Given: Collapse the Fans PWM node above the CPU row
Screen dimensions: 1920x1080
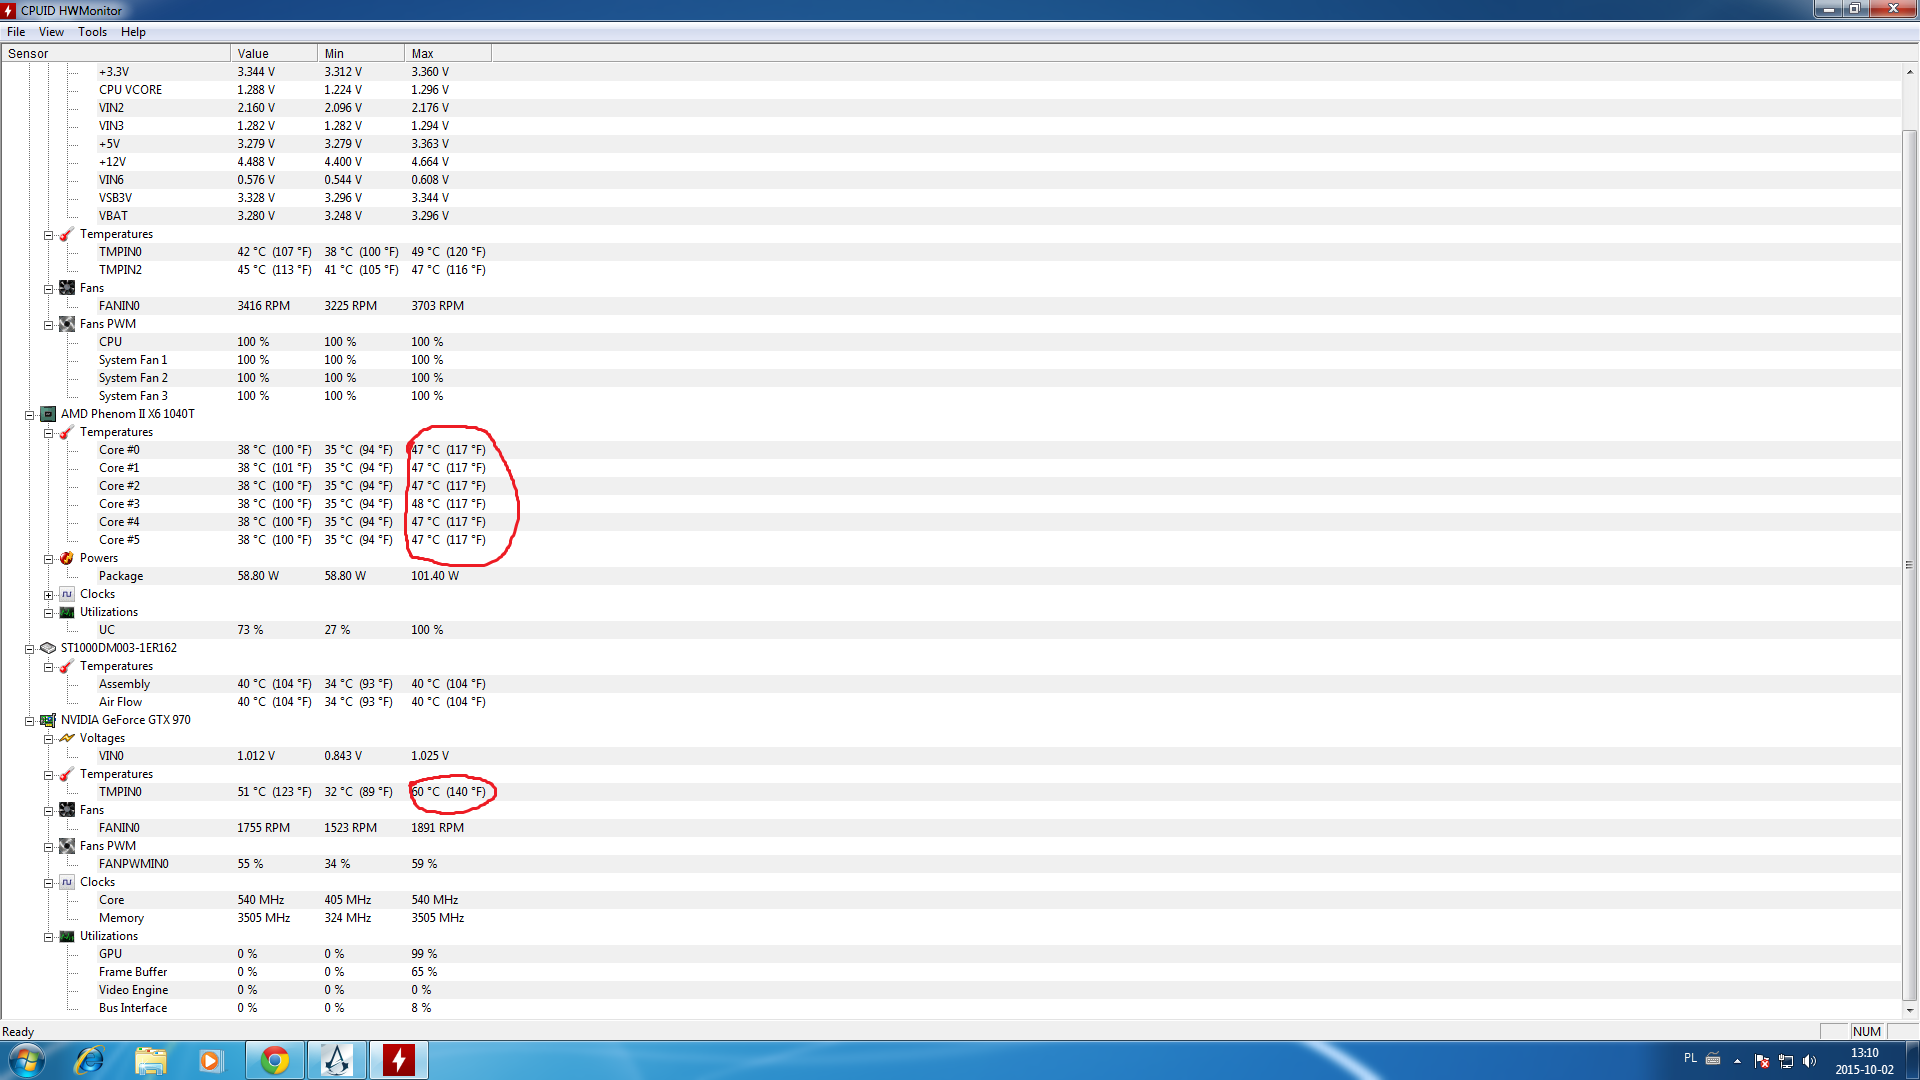Looking at the screenshot, I should click(48, 325).
